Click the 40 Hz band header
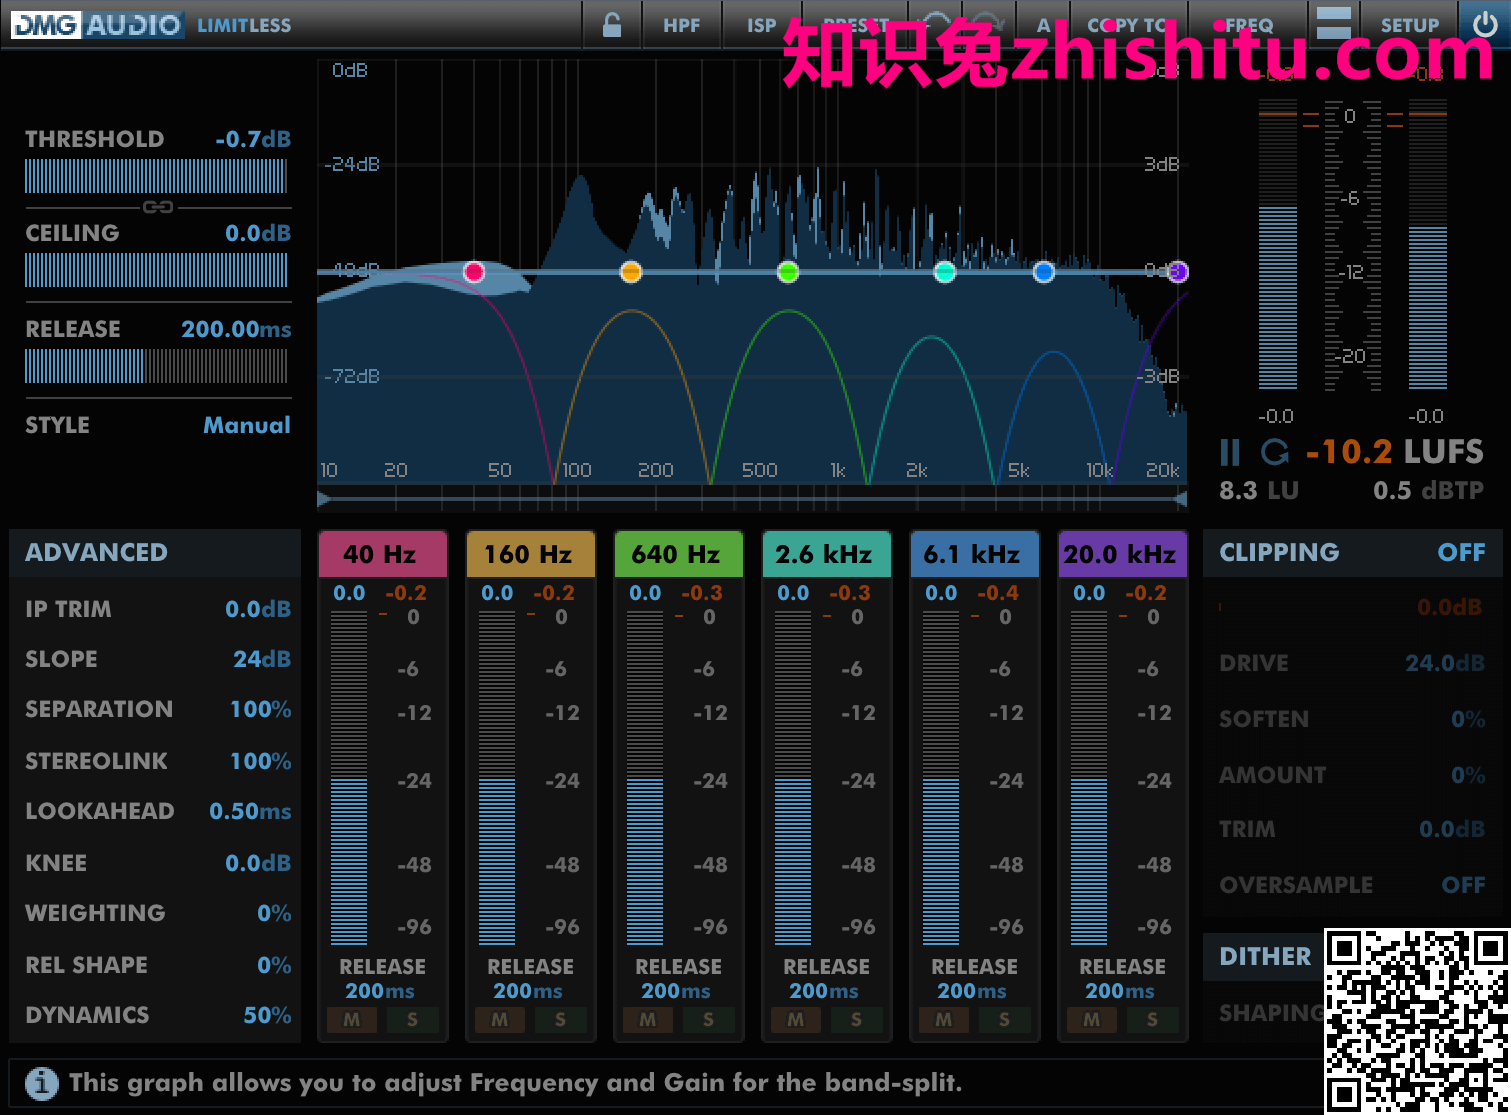 click(382, 554)
